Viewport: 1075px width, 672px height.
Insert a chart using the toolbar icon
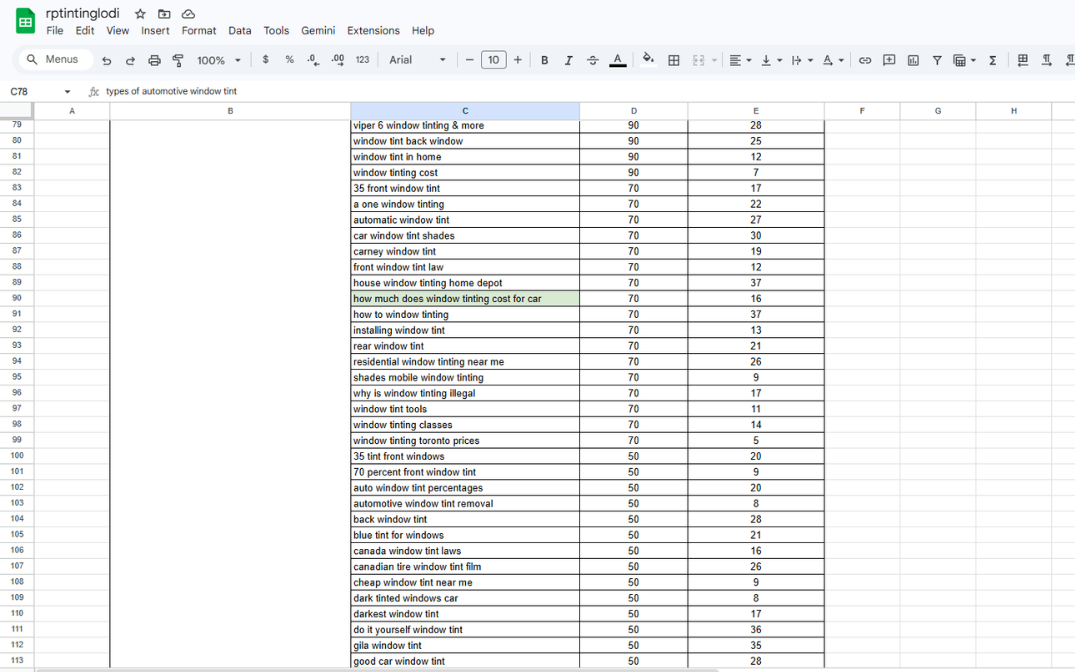(x=913, y=60)
